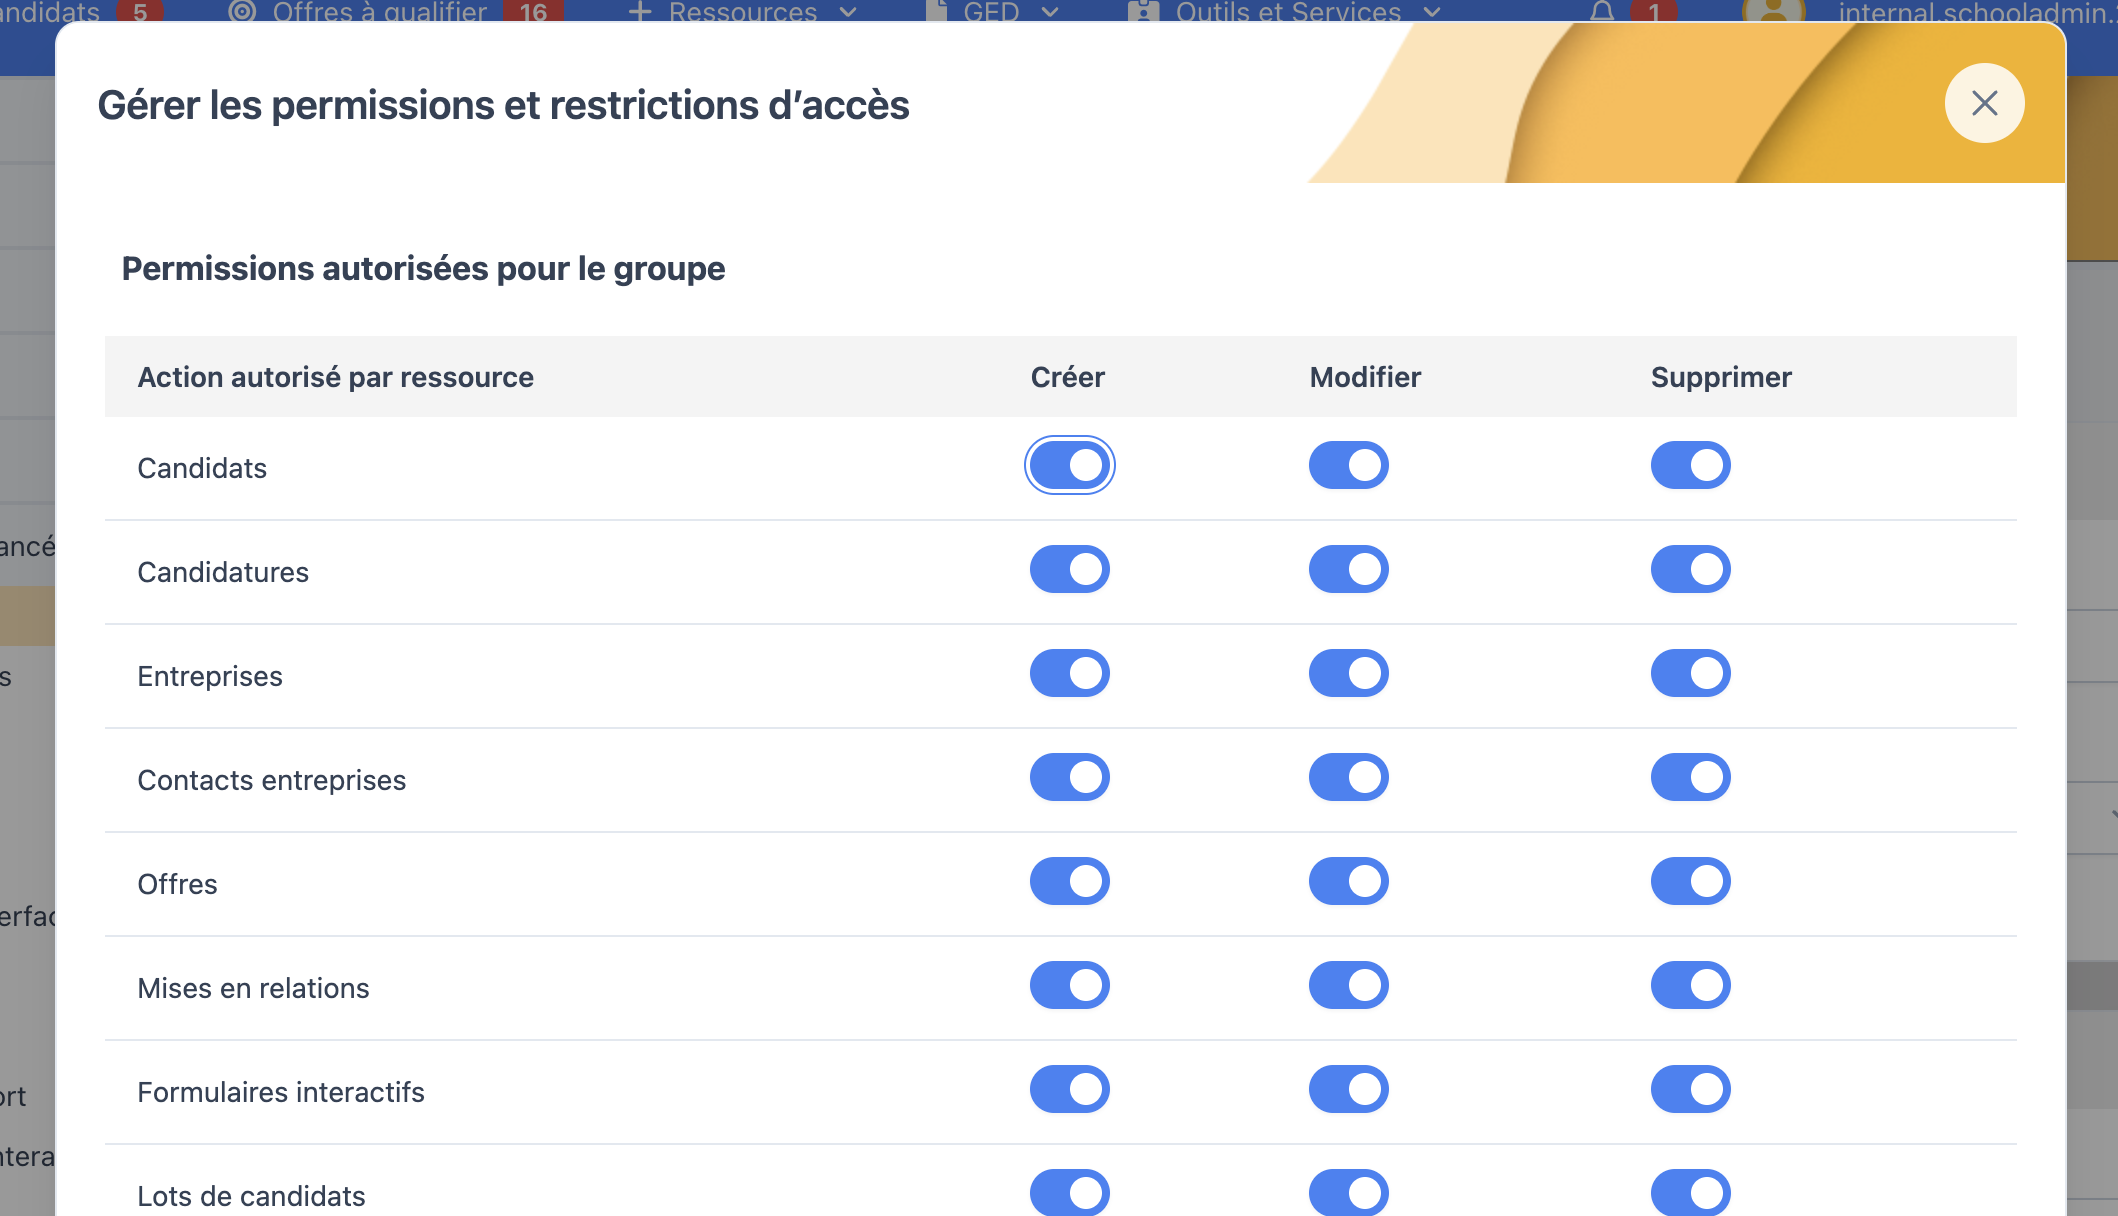
Task: Expand the Outils et Services chevron
Action: pos(1432,11)
